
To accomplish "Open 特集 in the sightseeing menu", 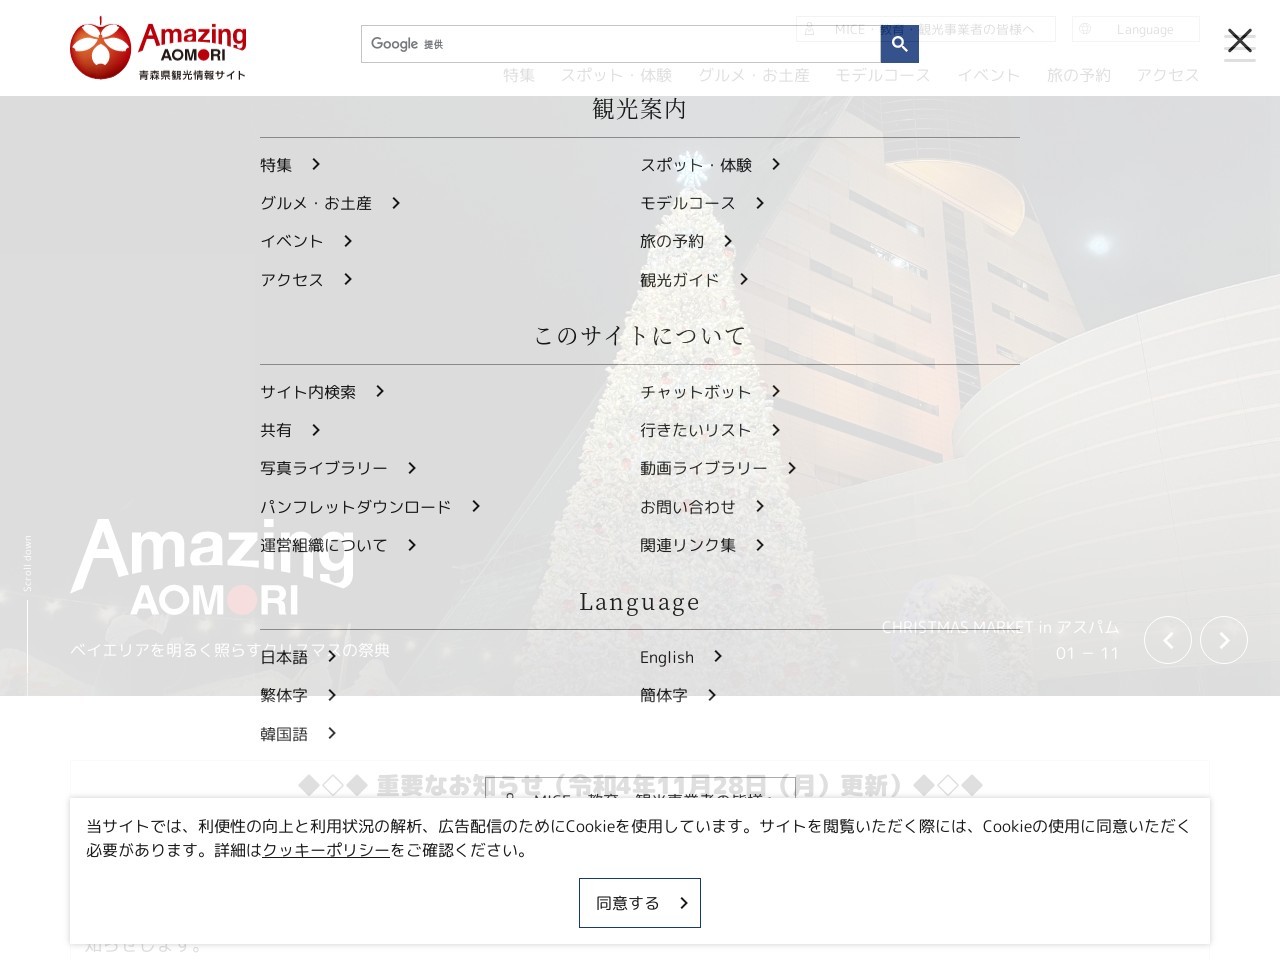I will click(x=290, y=165).
